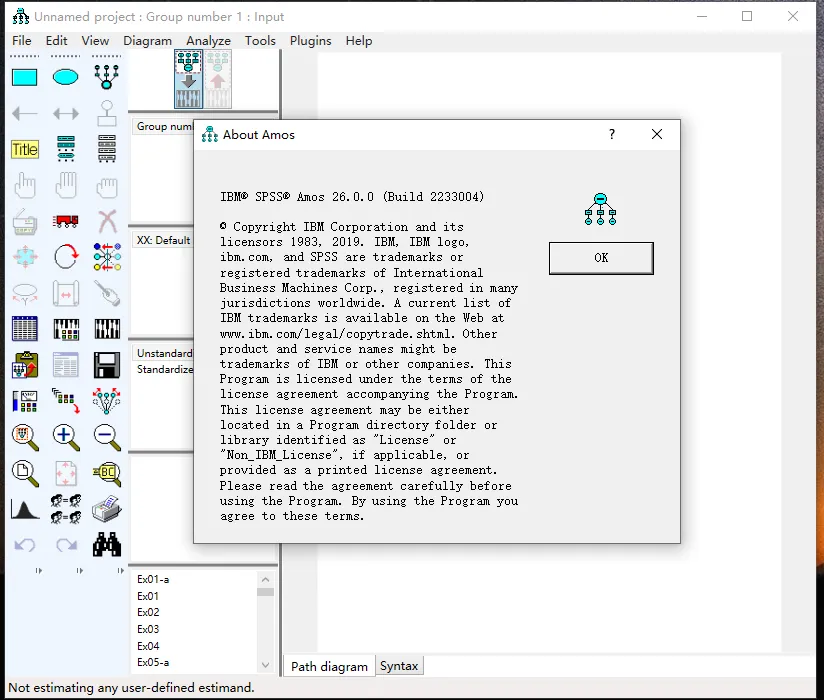
Task: Open the Edit menu
Action: pyautogui.click(x=56, y=40)
